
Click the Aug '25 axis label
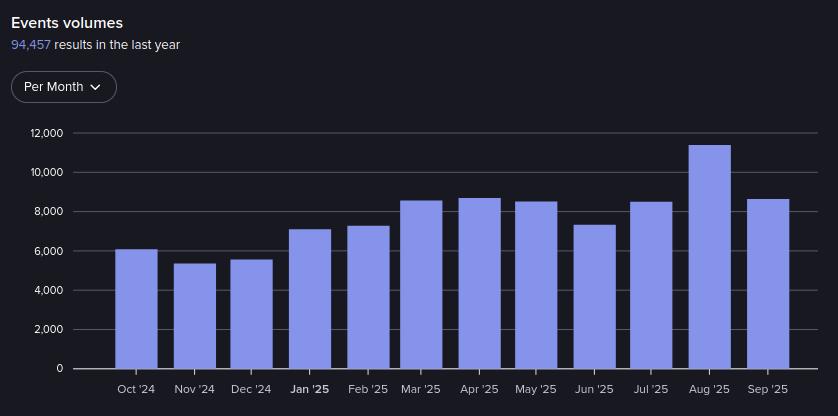tap(709, 389)
